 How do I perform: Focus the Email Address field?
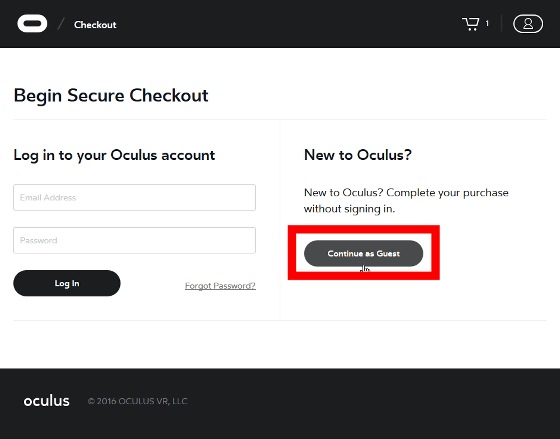coord(134,198)
